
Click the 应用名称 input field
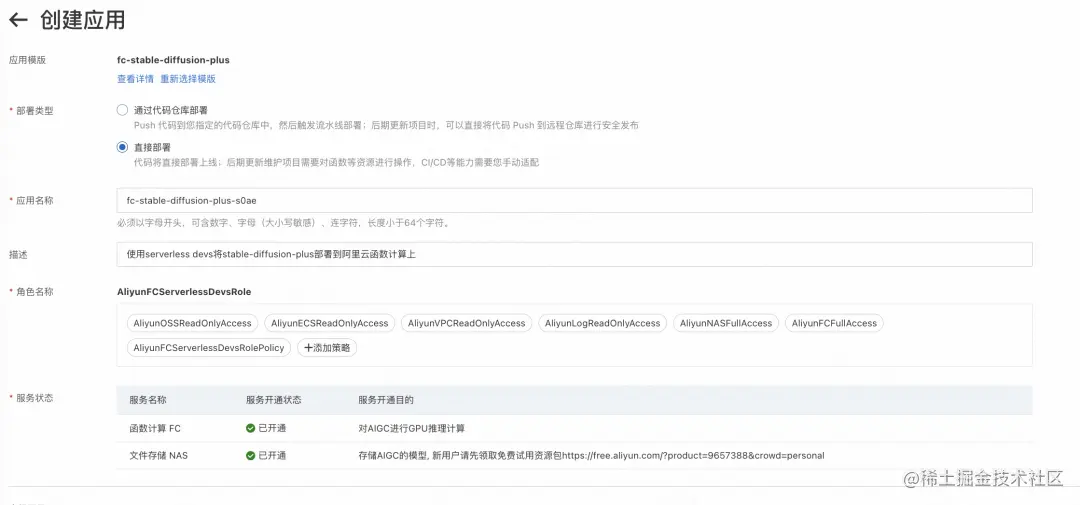(574, 200)
